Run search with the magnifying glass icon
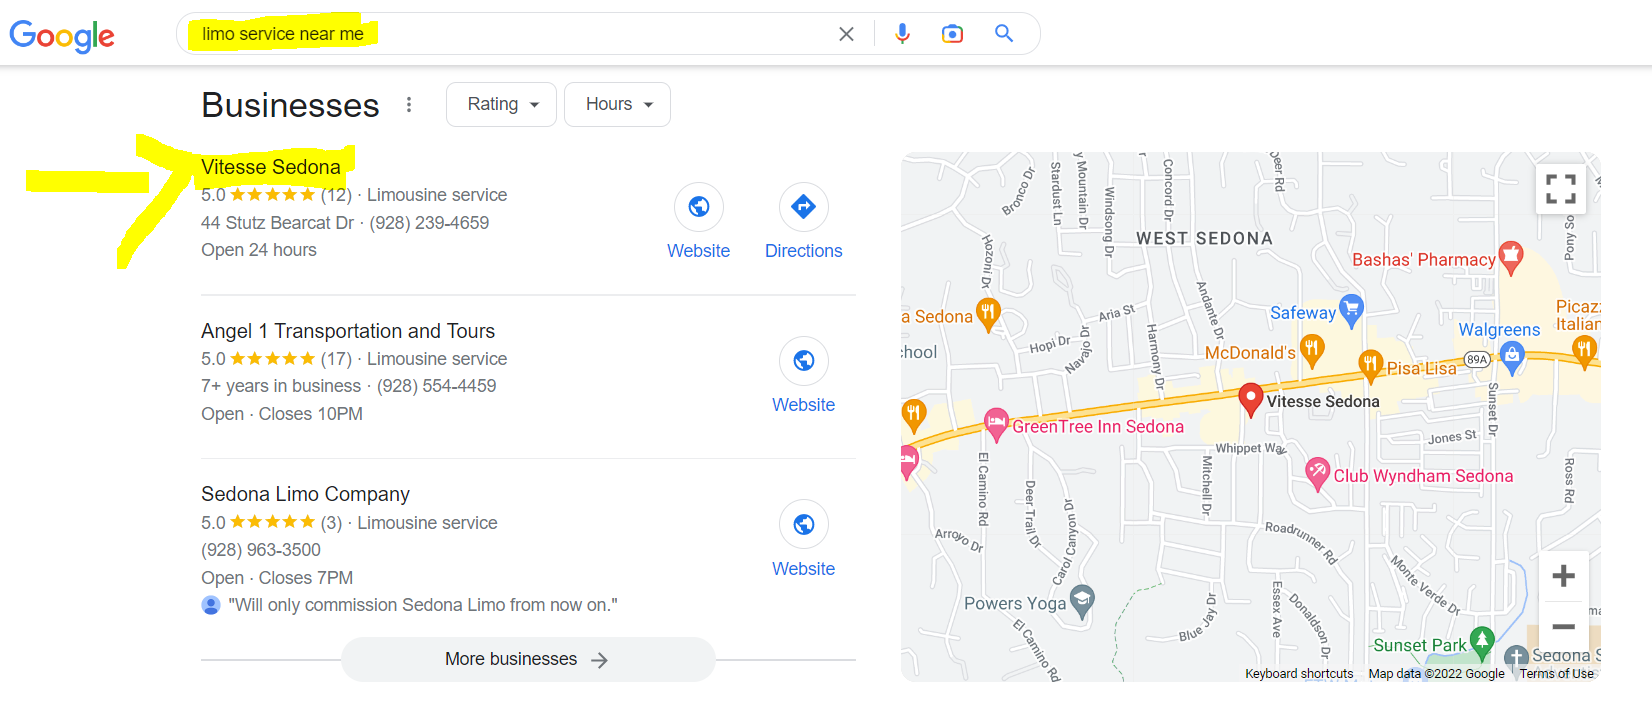Image resolution: width=1652 pixels, height=705 pixels. point(1004,34)
